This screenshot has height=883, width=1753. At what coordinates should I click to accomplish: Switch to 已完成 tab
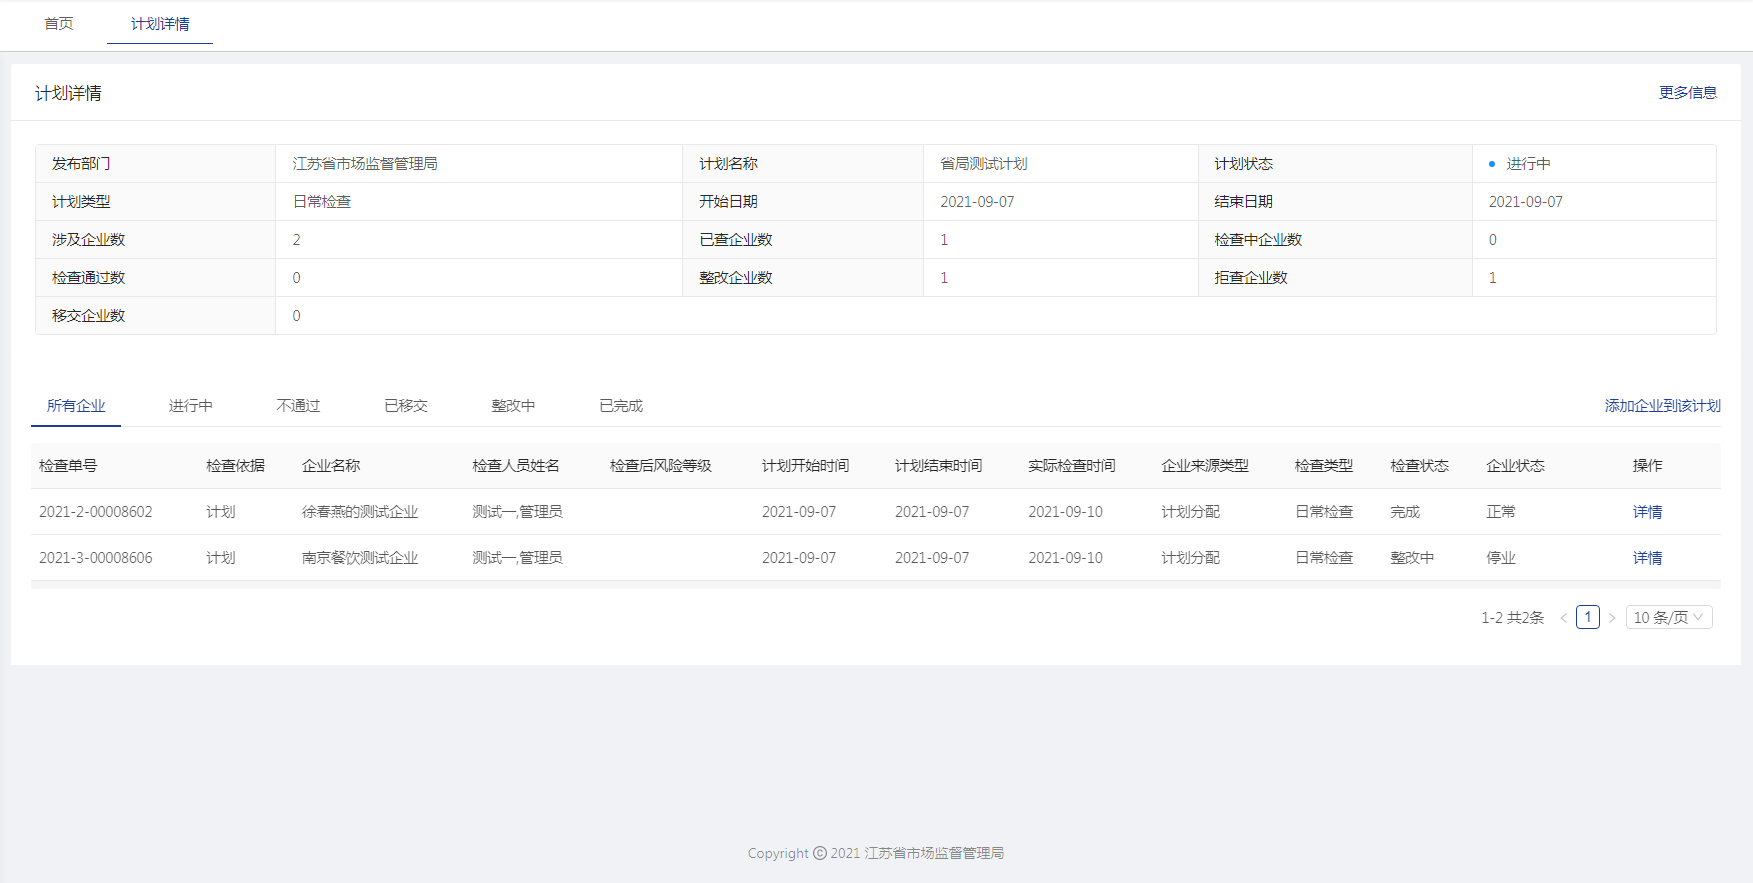click(621, 406)
